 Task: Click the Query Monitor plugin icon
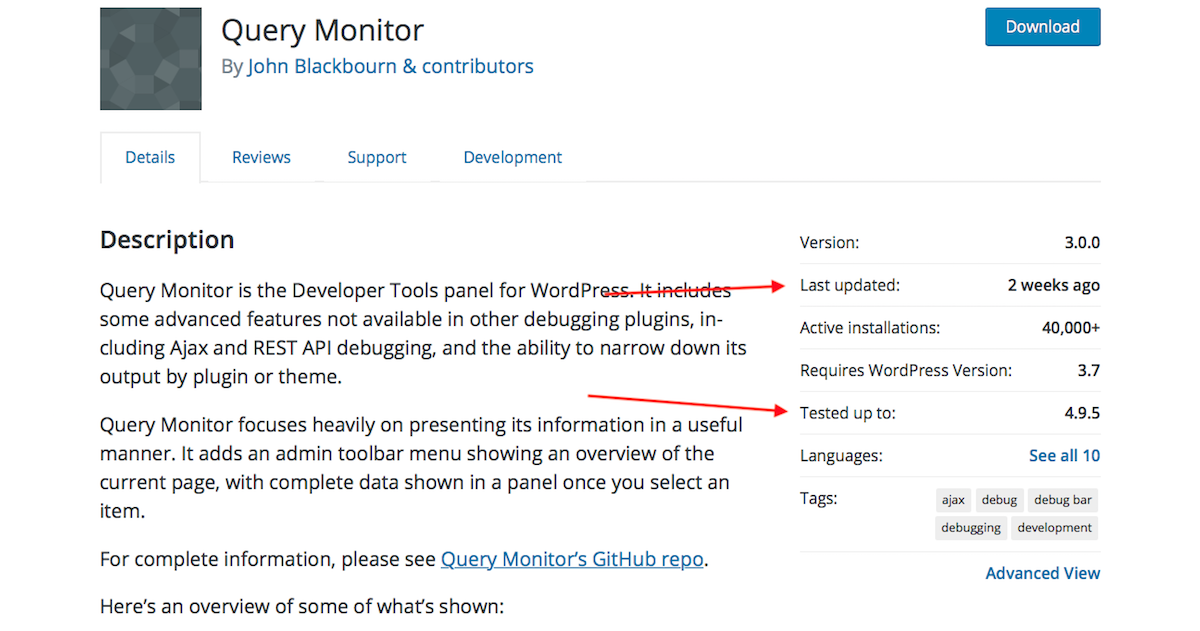151,59
